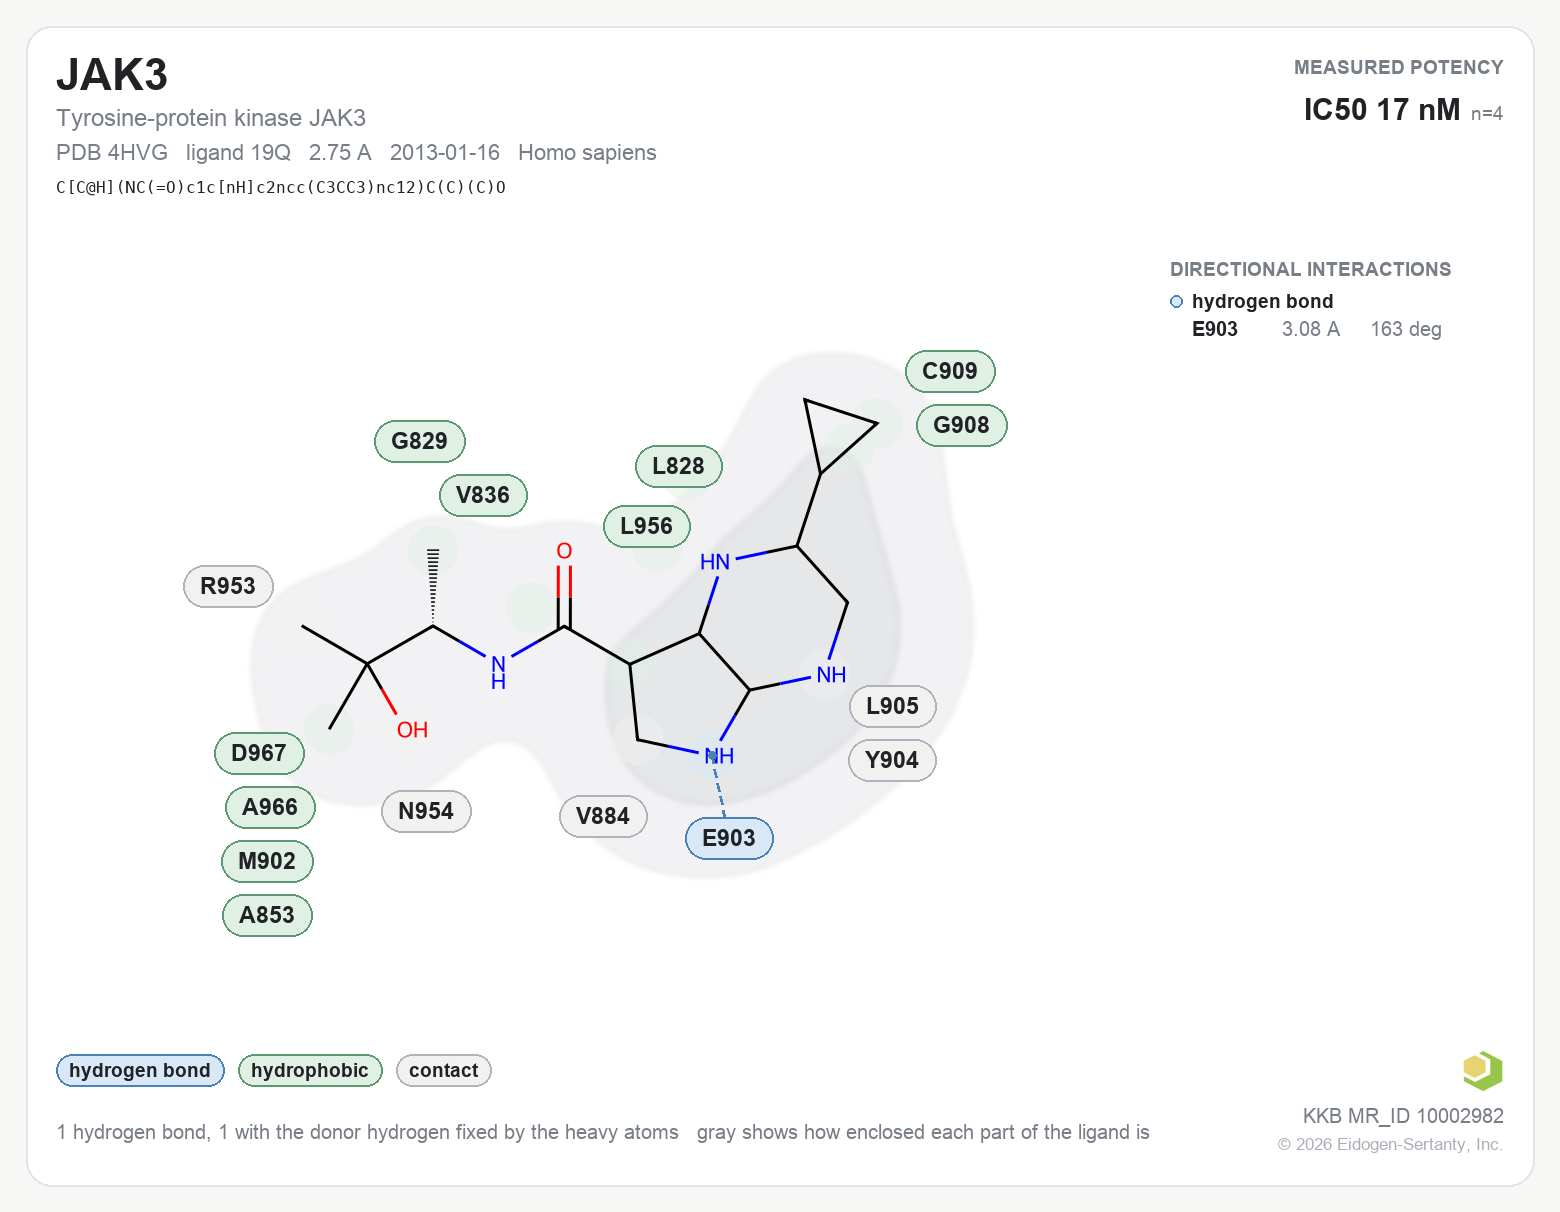1560x1212 pixels.
Task: Click the hydrogen bond legend pill
Action: (140, 1070)
